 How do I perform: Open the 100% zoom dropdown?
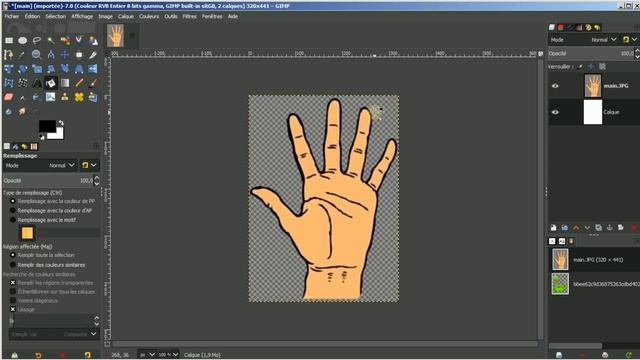coord(168,355)
